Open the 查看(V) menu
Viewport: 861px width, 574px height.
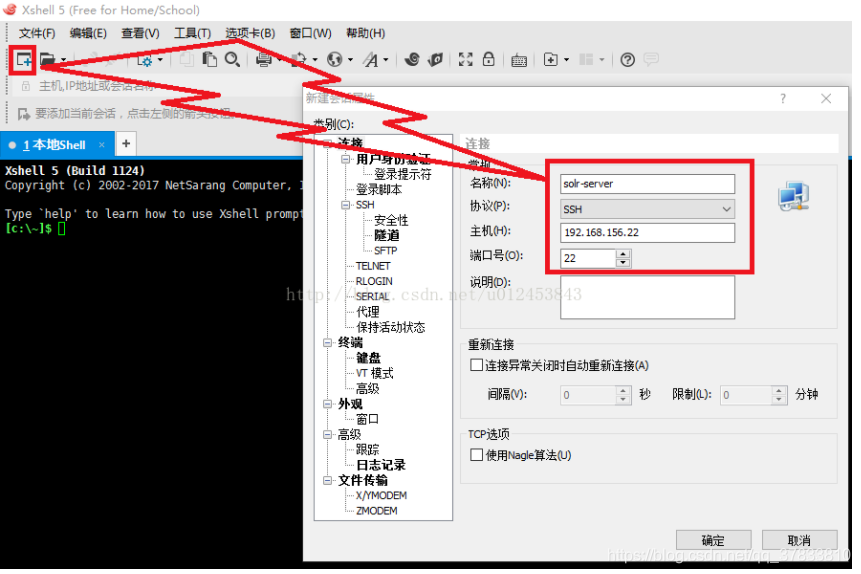click(x=141, y=33)
